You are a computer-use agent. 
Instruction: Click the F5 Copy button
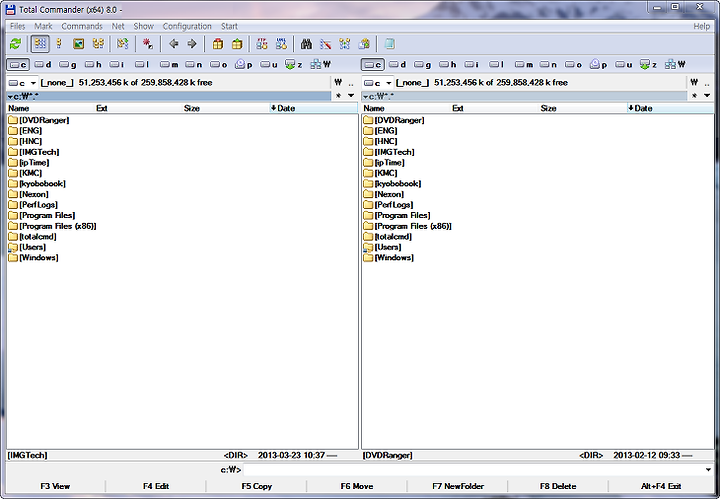(x=256, y=486)
